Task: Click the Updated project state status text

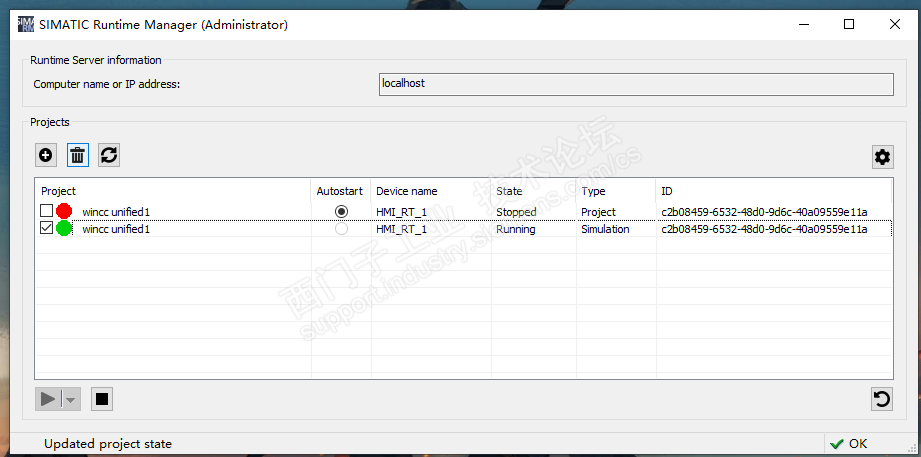Action: point(108,443)
